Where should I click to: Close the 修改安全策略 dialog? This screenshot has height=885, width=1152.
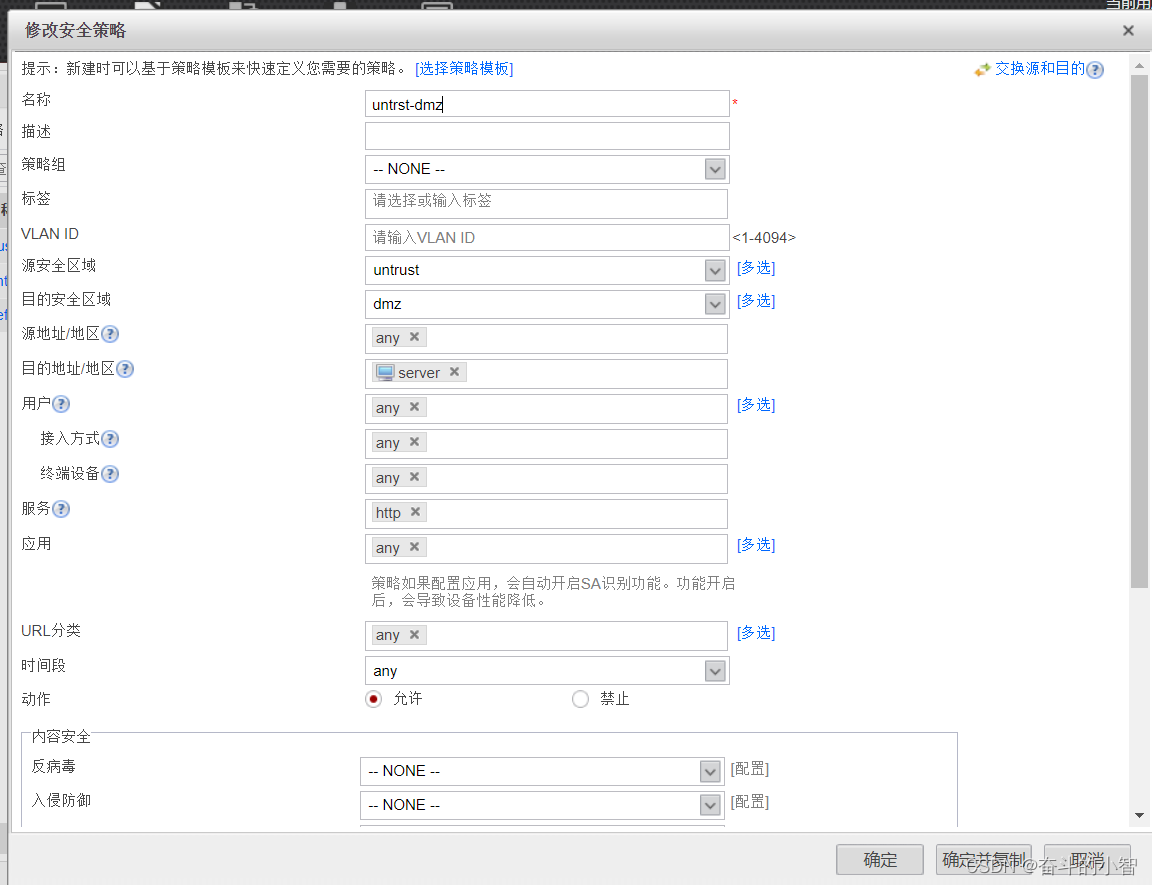tap(1128, 31)
